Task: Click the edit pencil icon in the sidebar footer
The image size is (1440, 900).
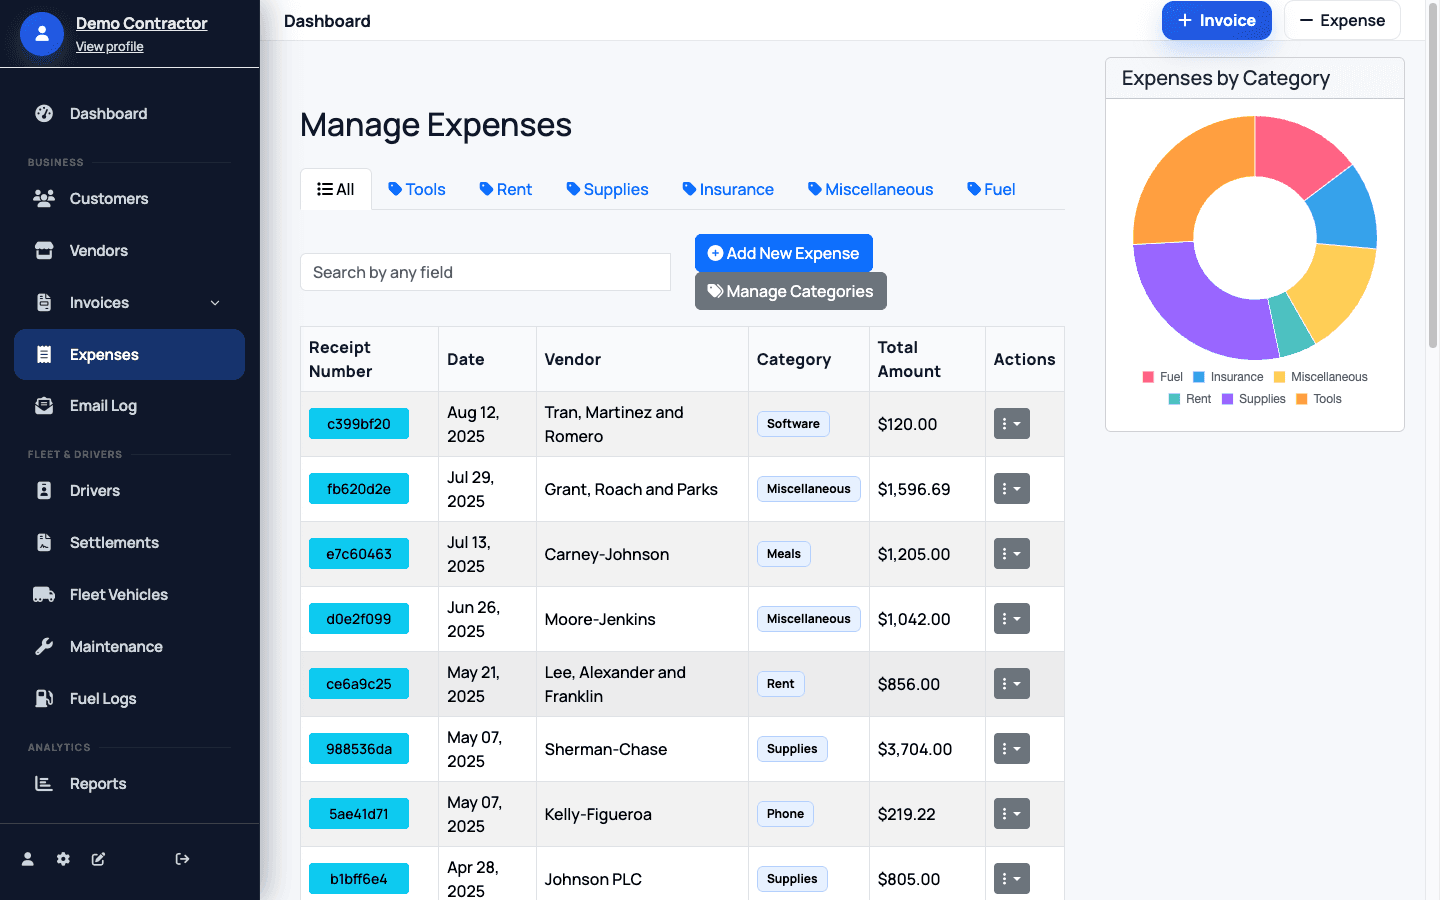Action: tap(98, 859)
